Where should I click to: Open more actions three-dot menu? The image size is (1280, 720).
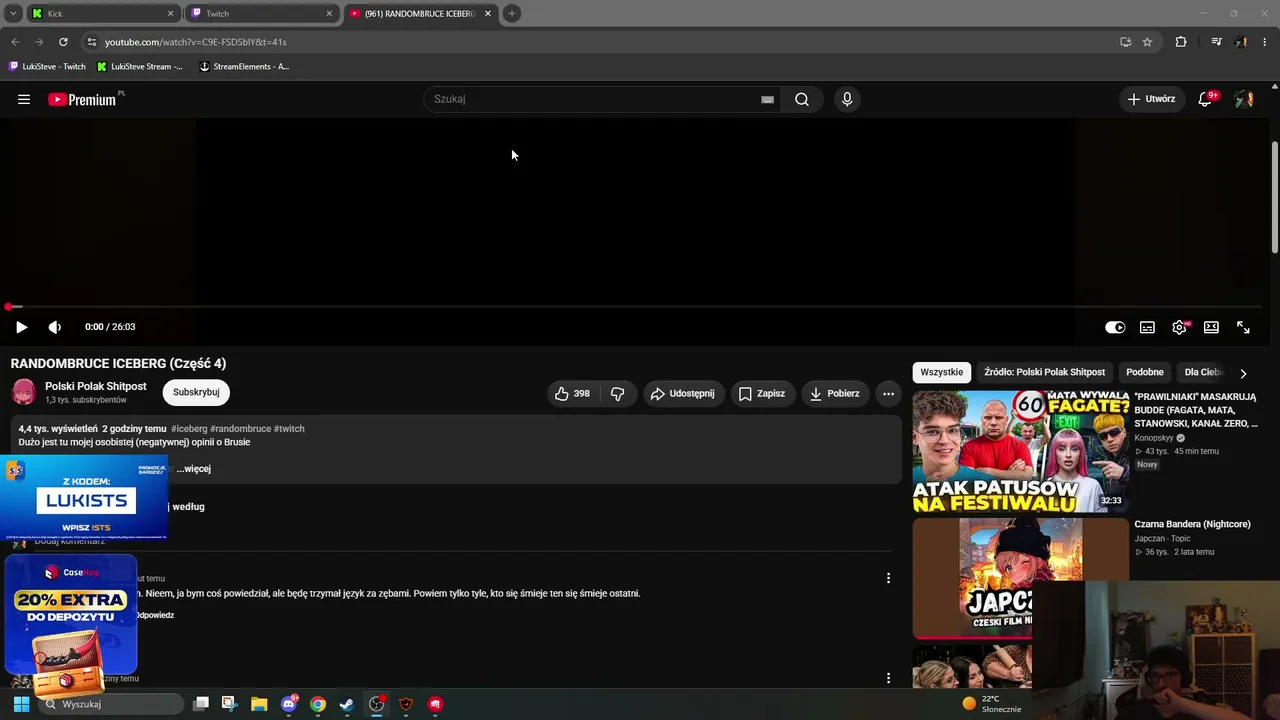click(x=888, y=394)
